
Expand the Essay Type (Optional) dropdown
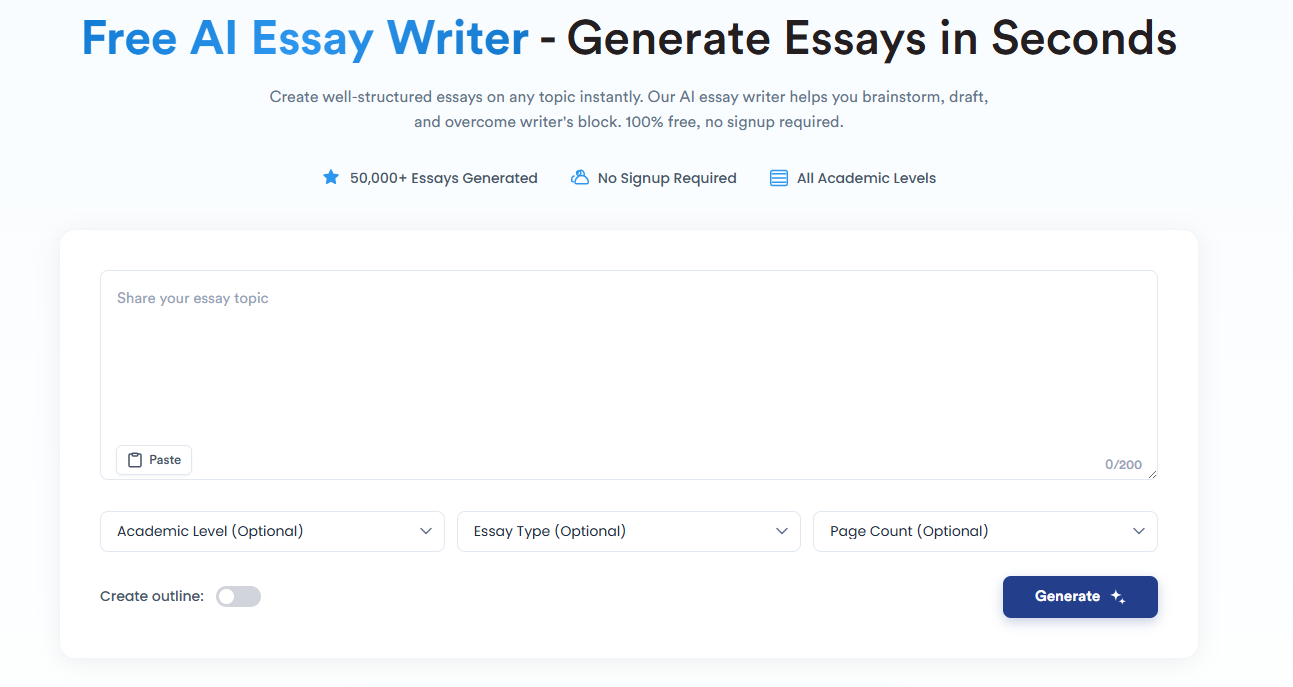(x=628, y=531)
